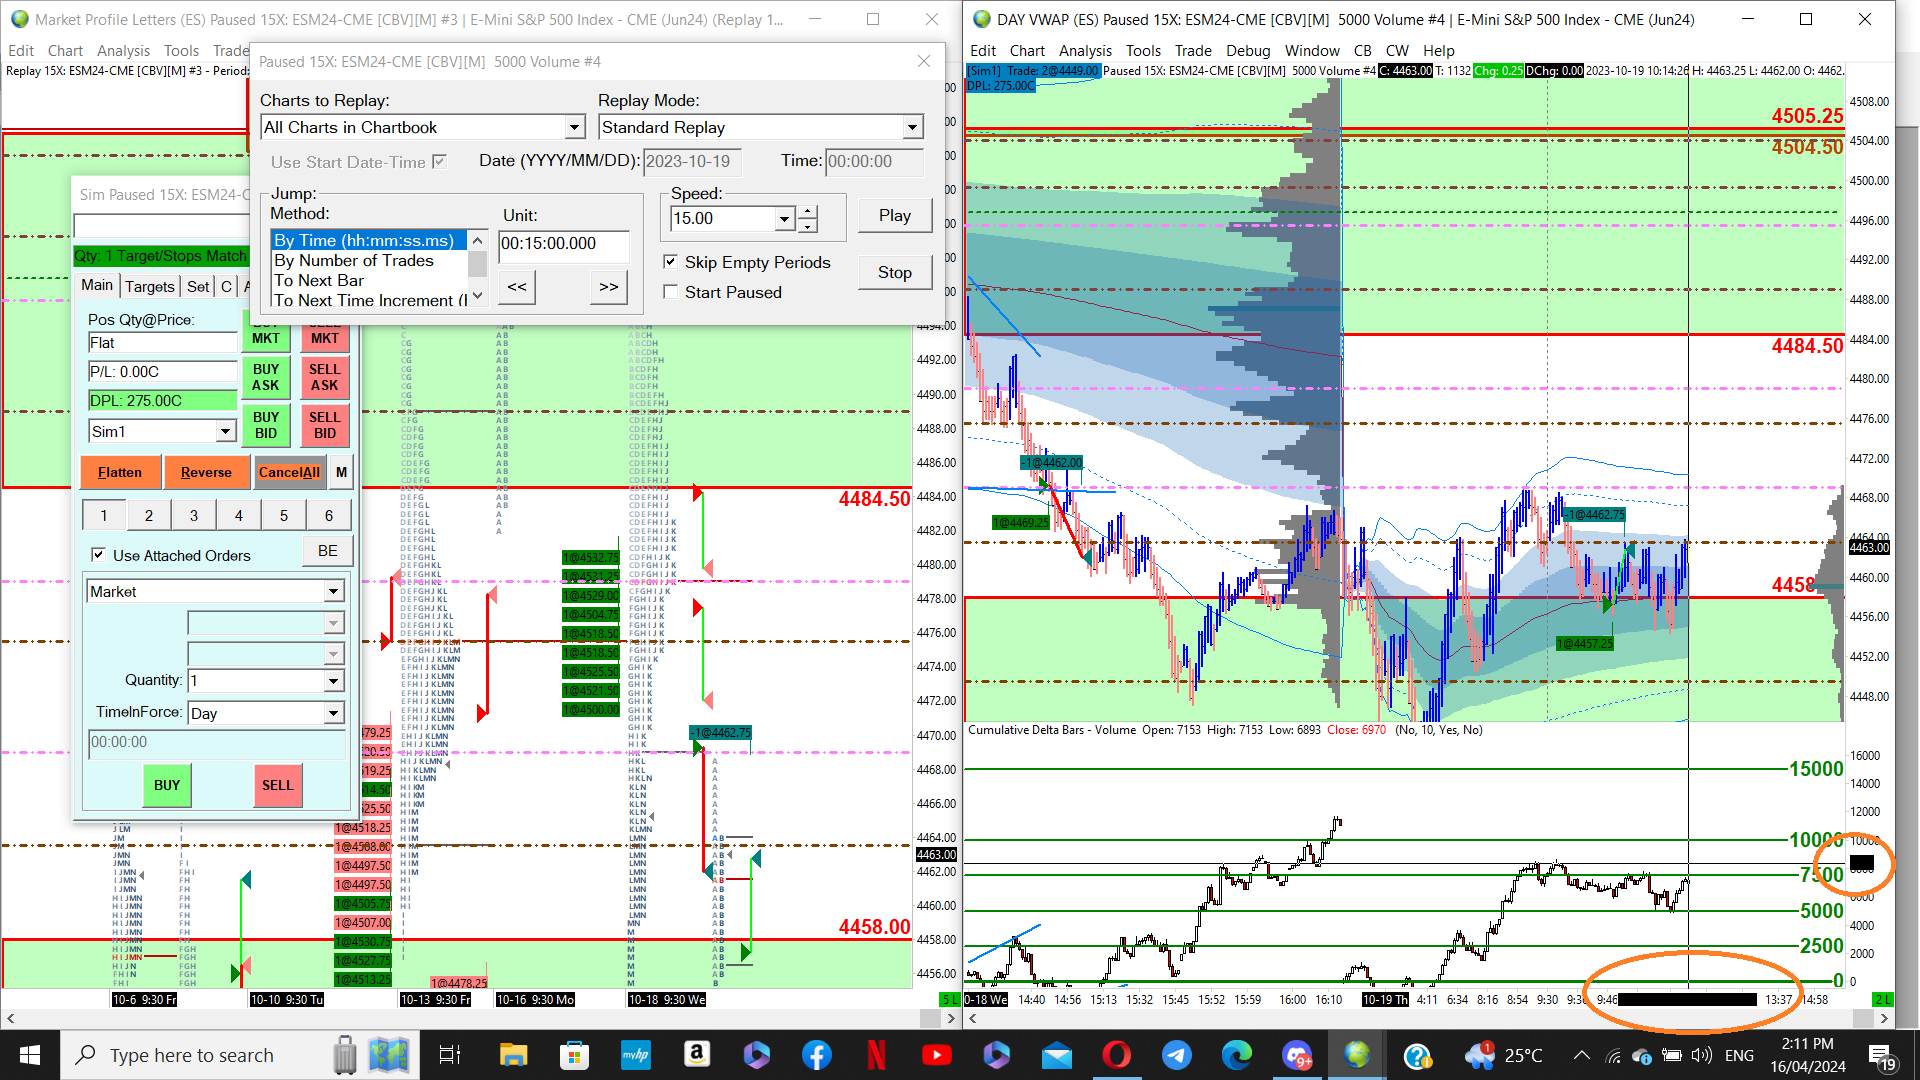
Task: Switch to the Targets tab
Action: click(149, 286)
